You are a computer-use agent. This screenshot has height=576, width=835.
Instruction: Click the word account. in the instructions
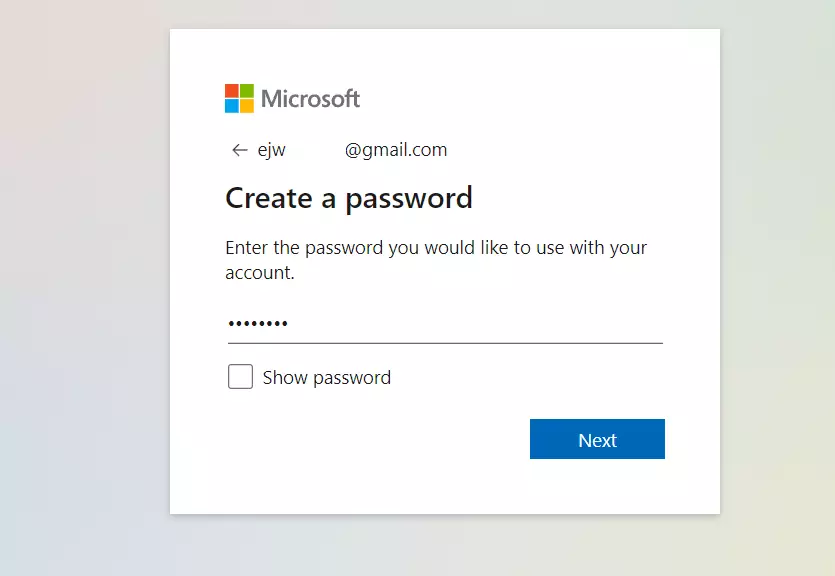coord(260,273)
